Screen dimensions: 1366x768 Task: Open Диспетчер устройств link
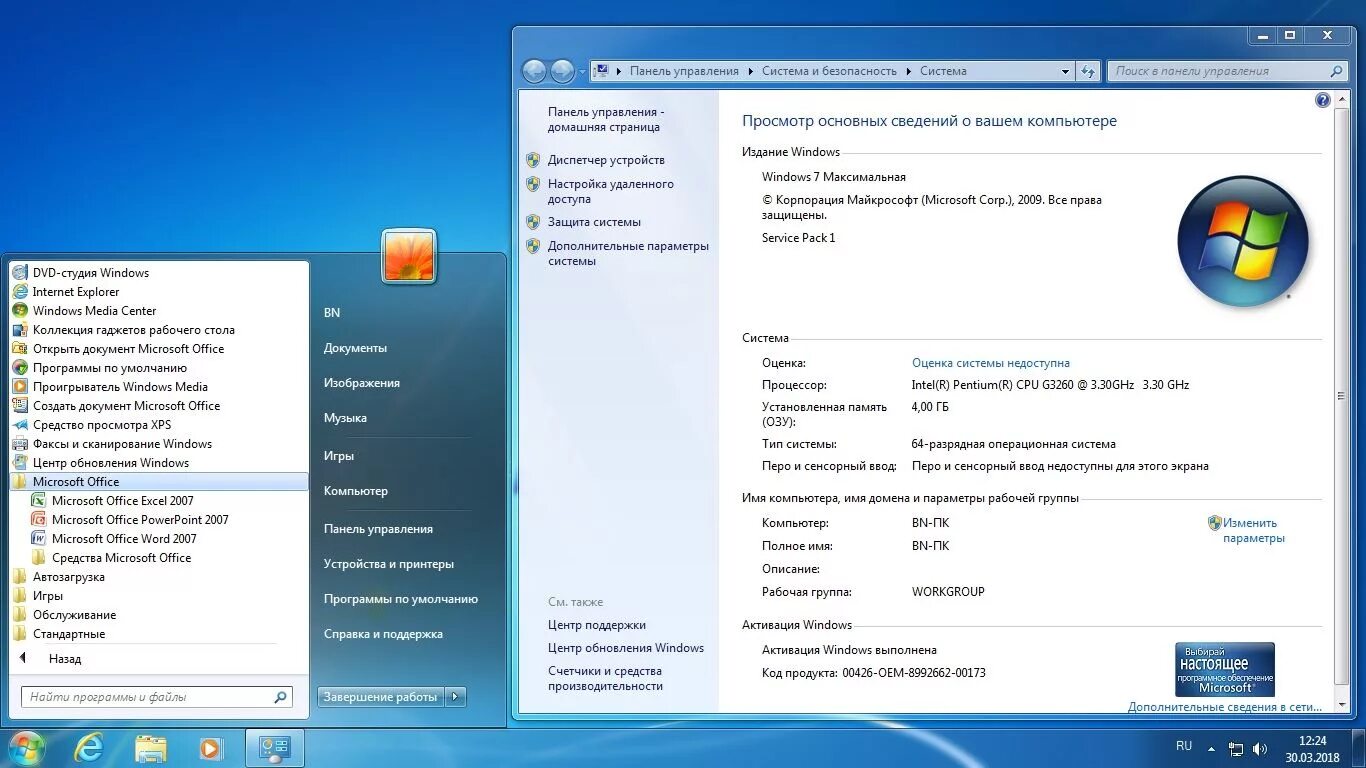coord(606,160)
